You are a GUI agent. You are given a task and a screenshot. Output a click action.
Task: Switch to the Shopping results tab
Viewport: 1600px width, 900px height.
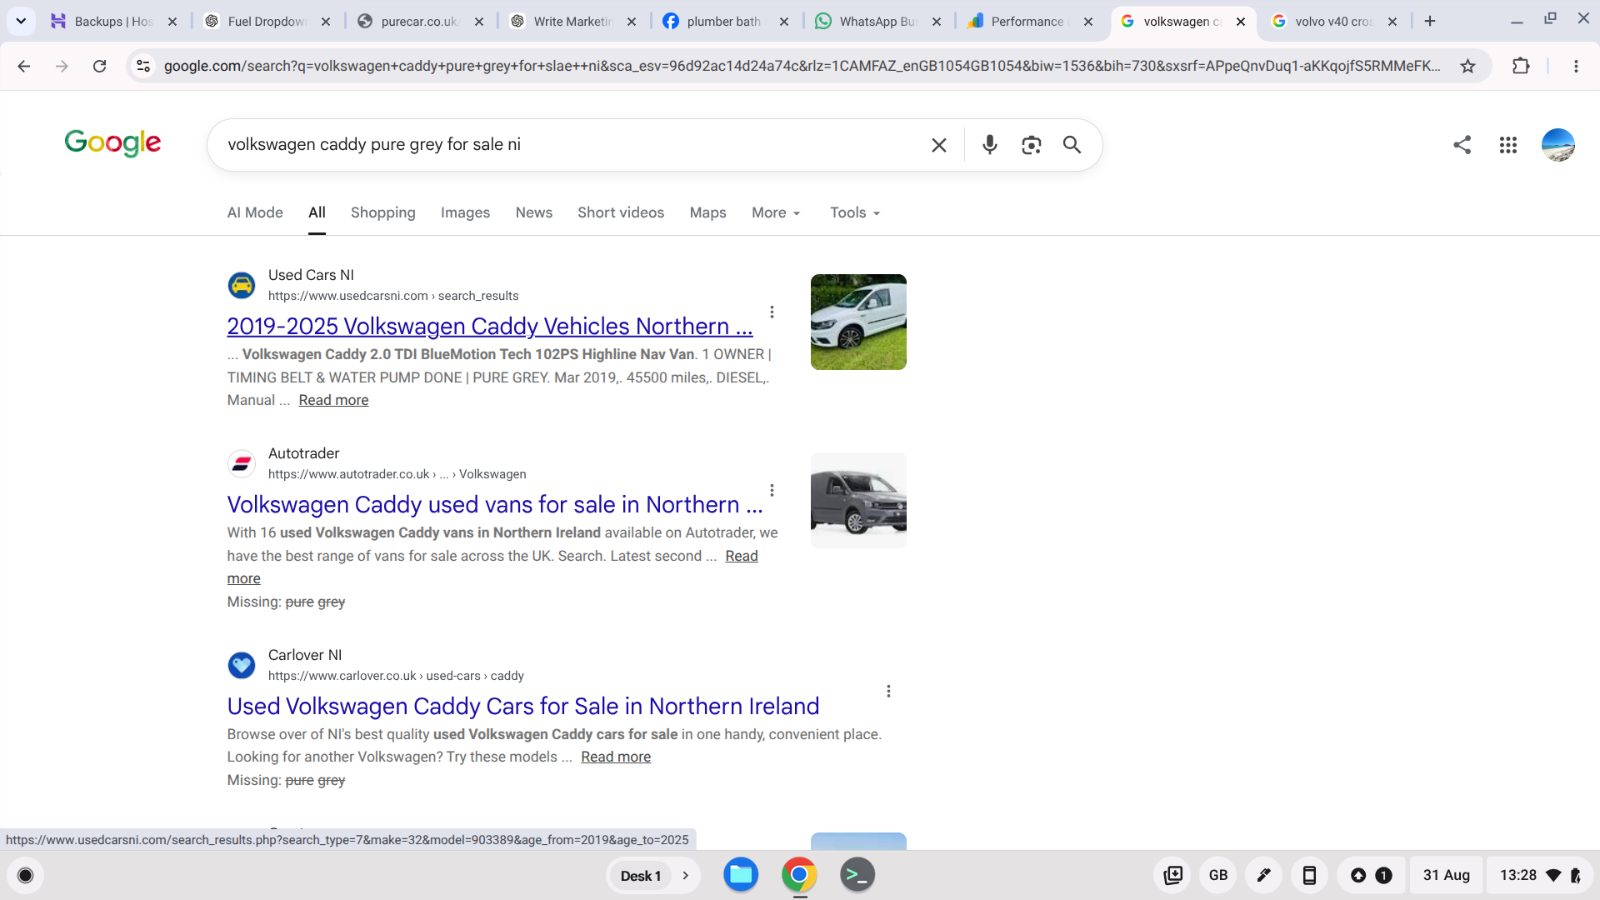coord(383,213)
